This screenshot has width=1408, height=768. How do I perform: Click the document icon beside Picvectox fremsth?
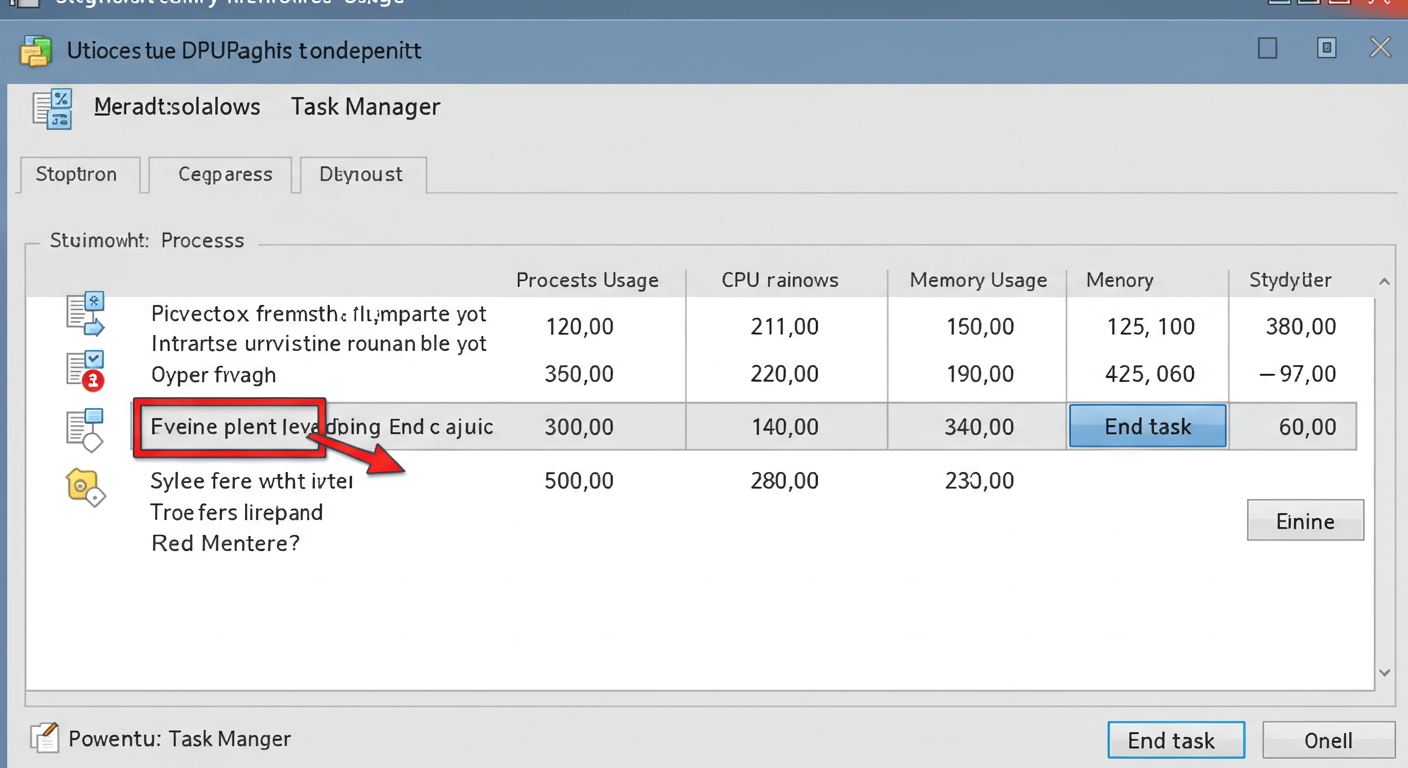[x=85, y=313]
